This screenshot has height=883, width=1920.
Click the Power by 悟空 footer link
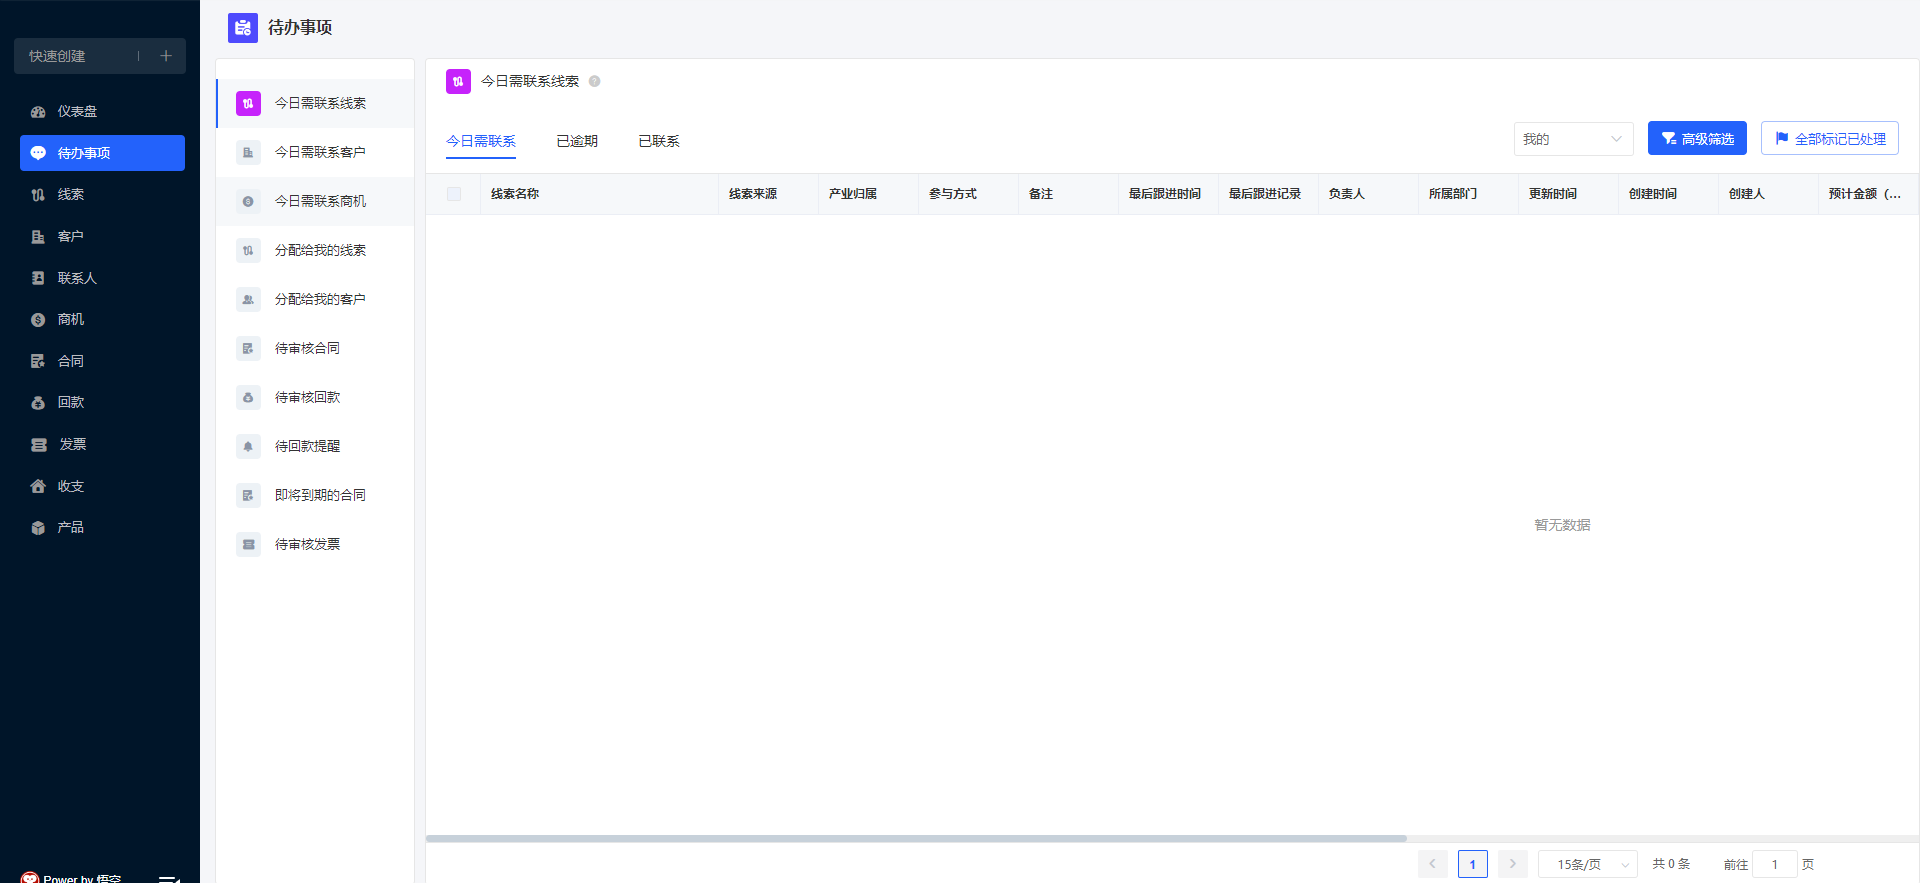71,878
